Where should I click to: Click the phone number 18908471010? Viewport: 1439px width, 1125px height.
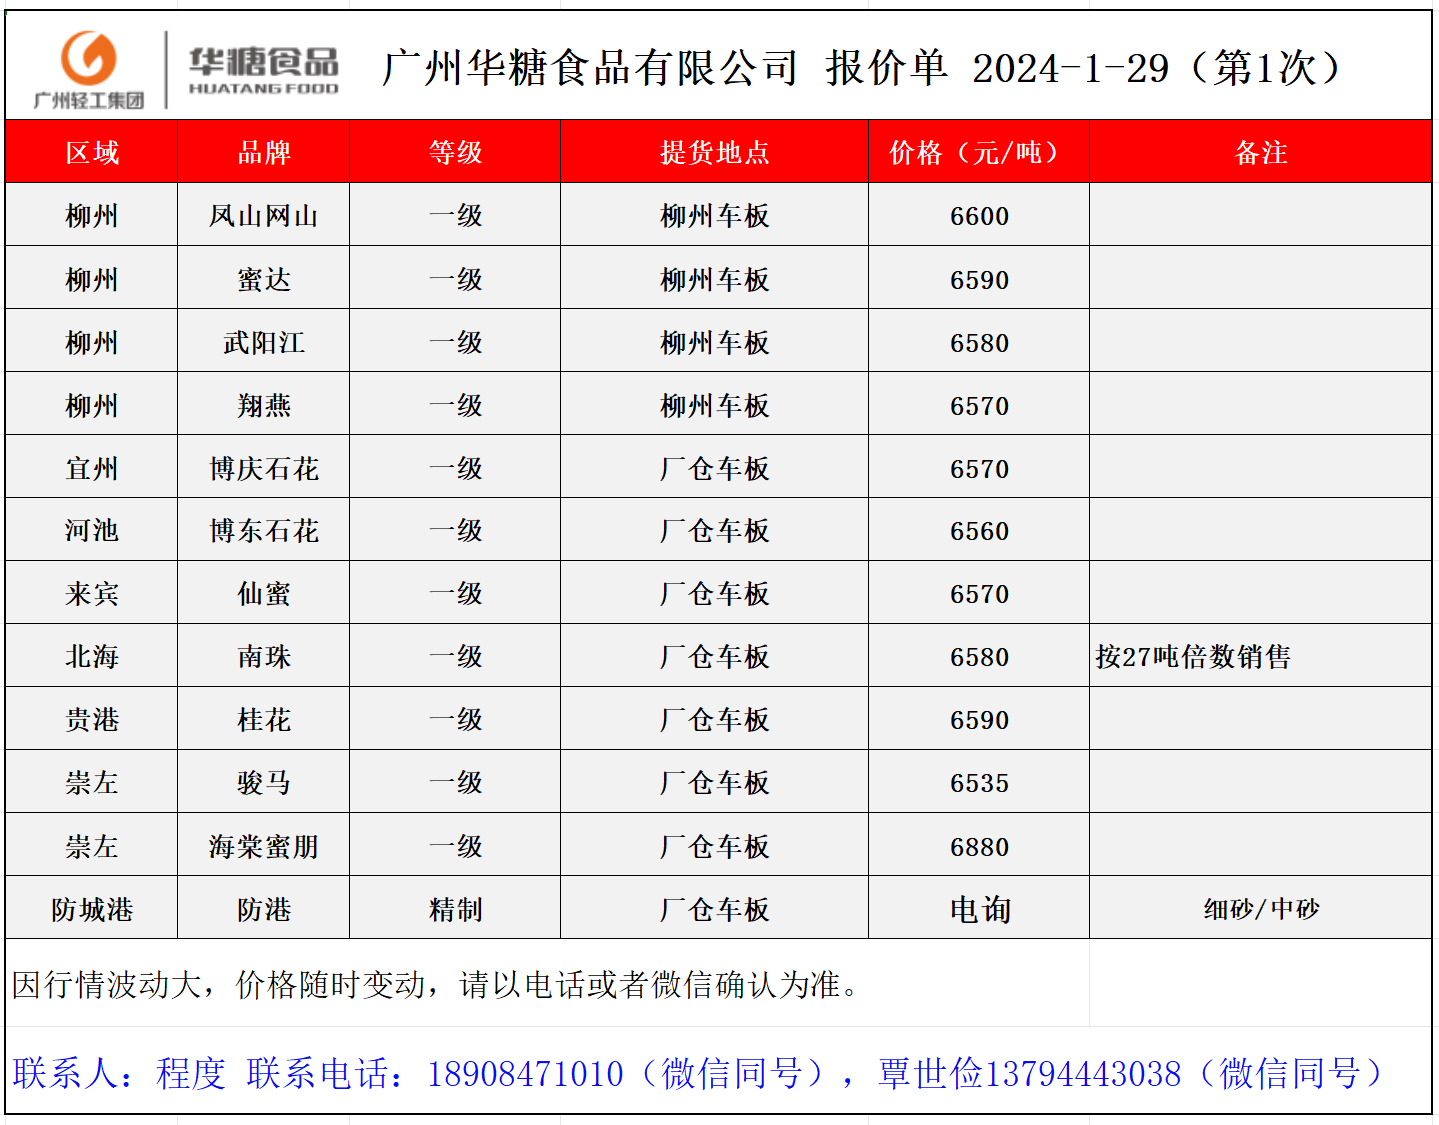[x=525, y=1074]
